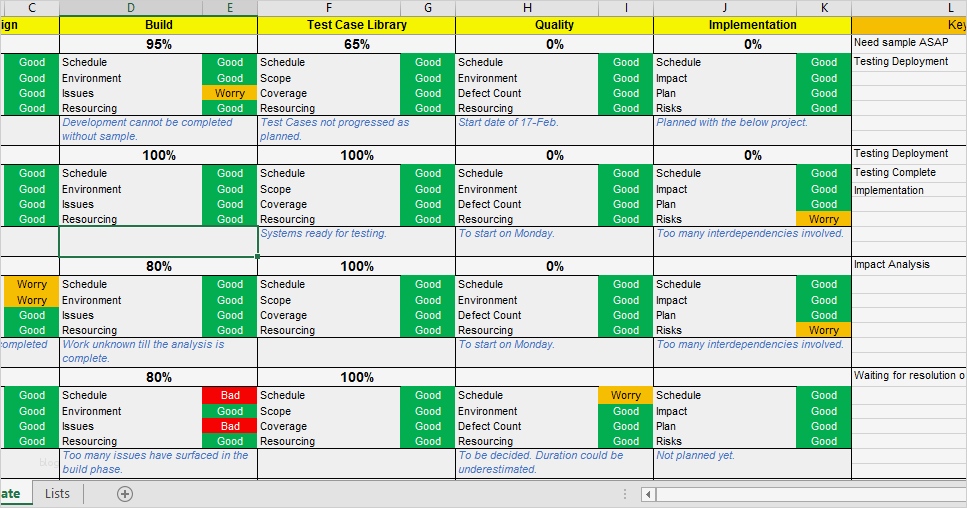Click the 'Start date of 17-Feb.' comment

pos(554,129)
